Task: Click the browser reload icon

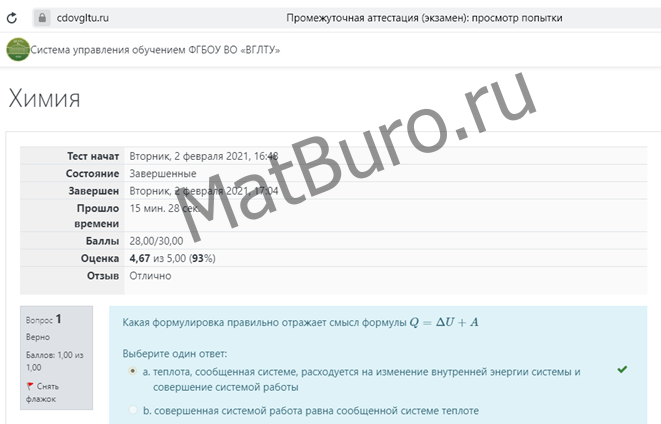Action: [14, 17]
